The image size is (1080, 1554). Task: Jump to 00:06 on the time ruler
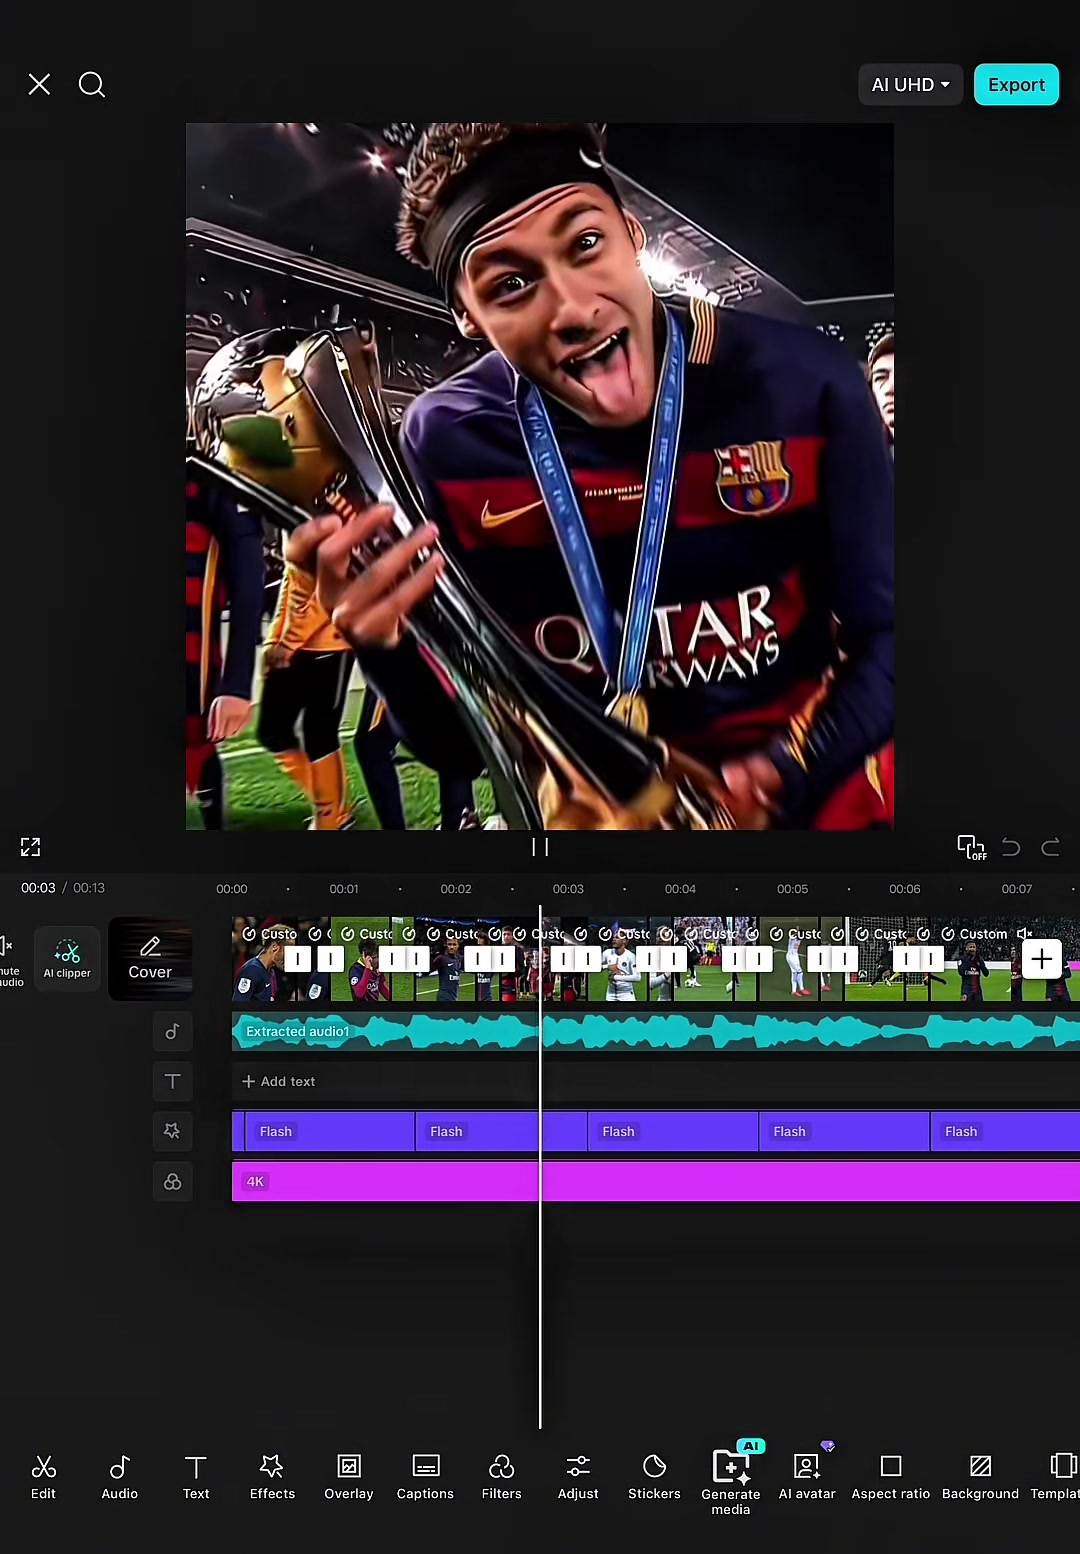[905, 889]
